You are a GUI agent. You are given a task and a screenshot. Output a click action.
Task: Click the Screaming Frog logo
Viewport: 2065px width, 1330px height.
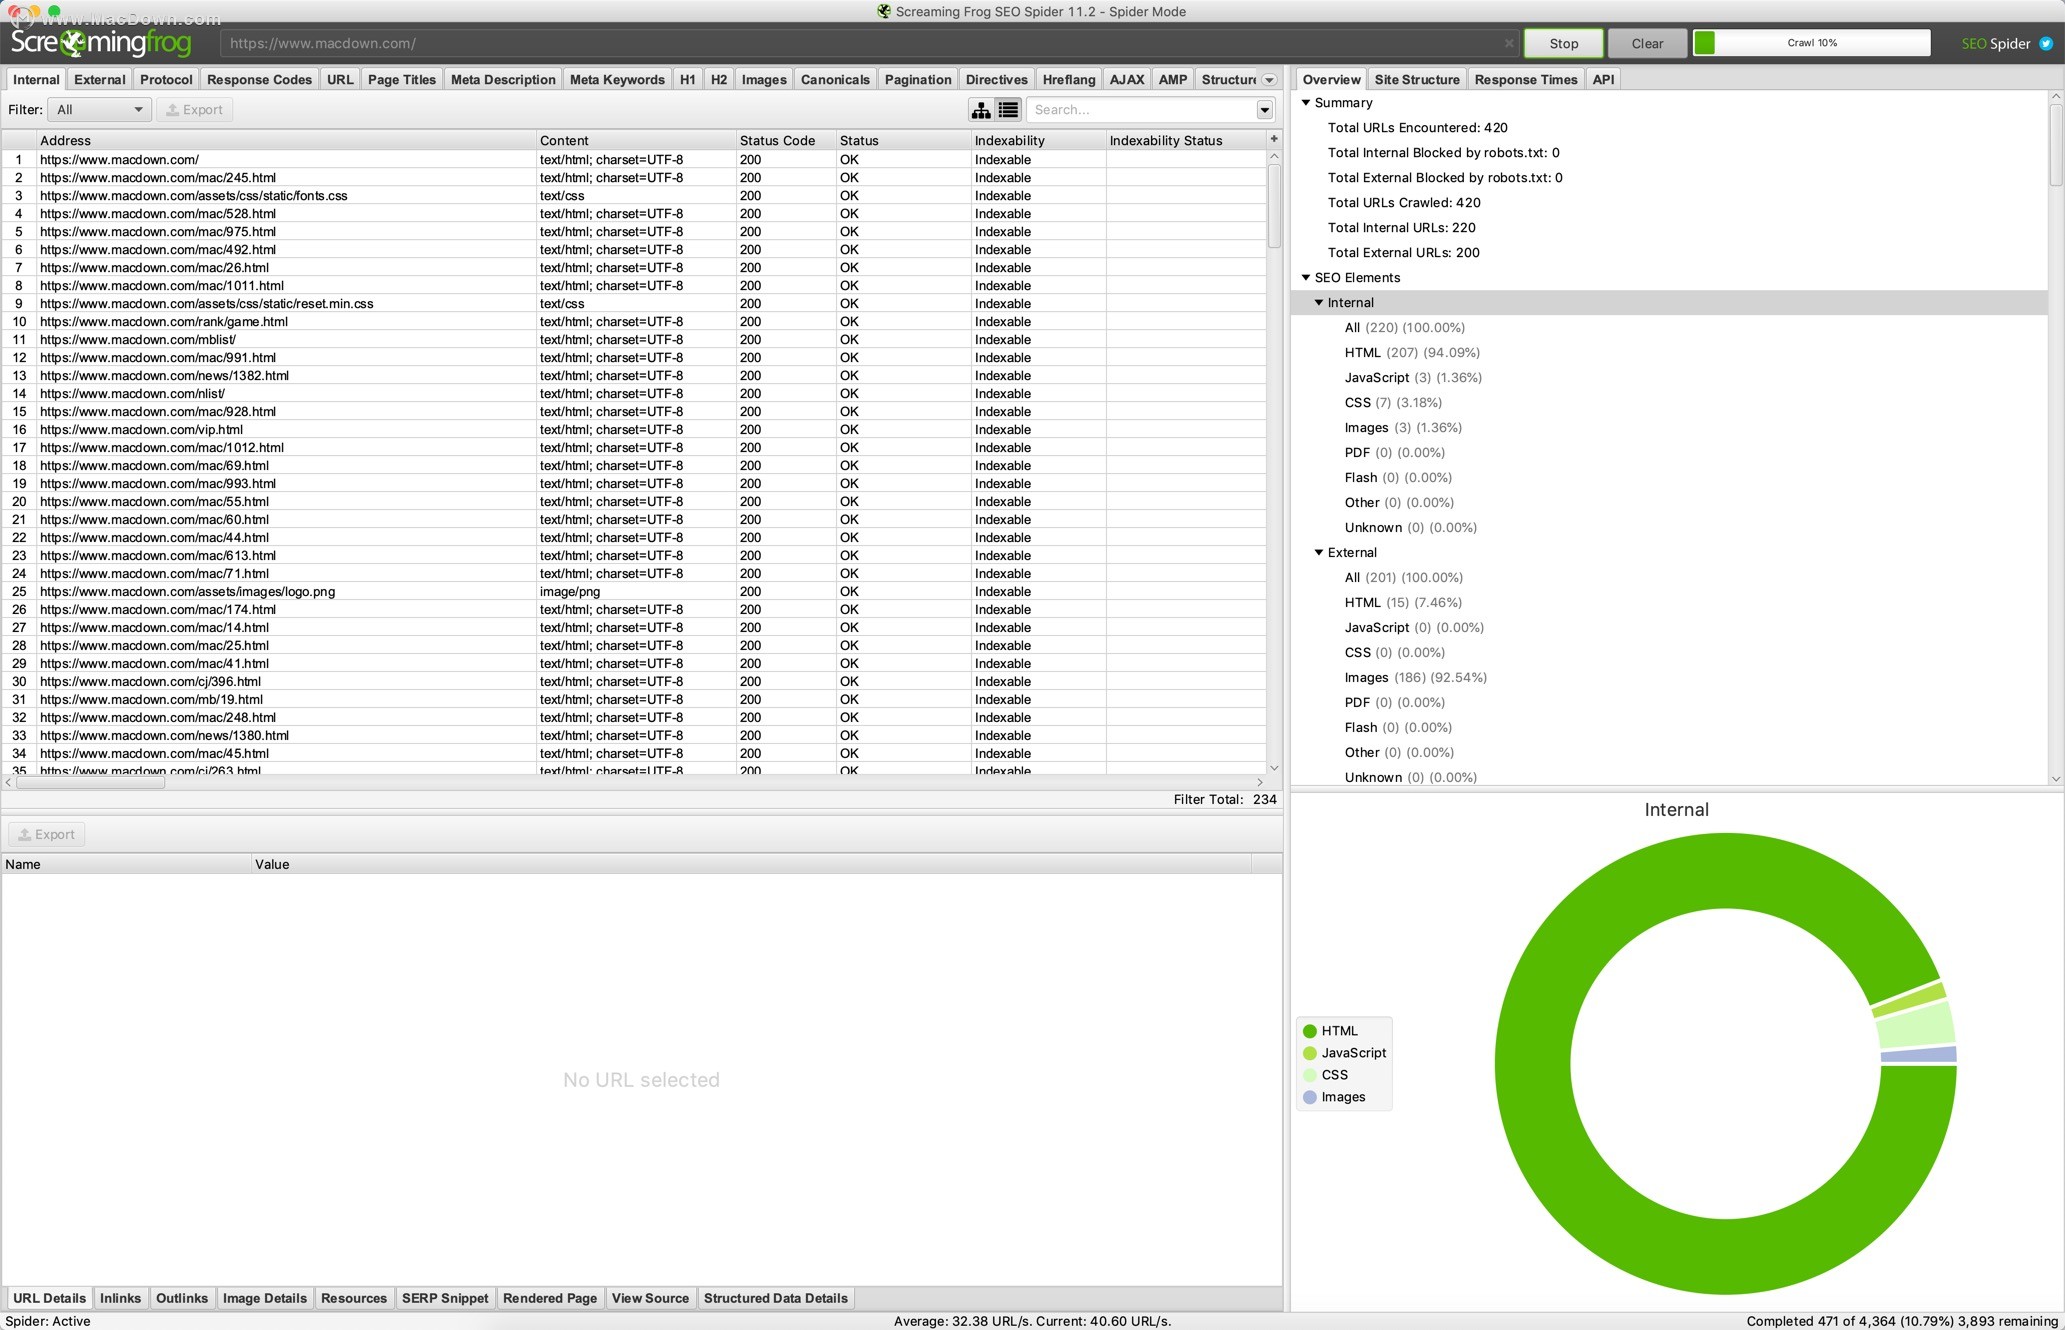coord(101,43)
